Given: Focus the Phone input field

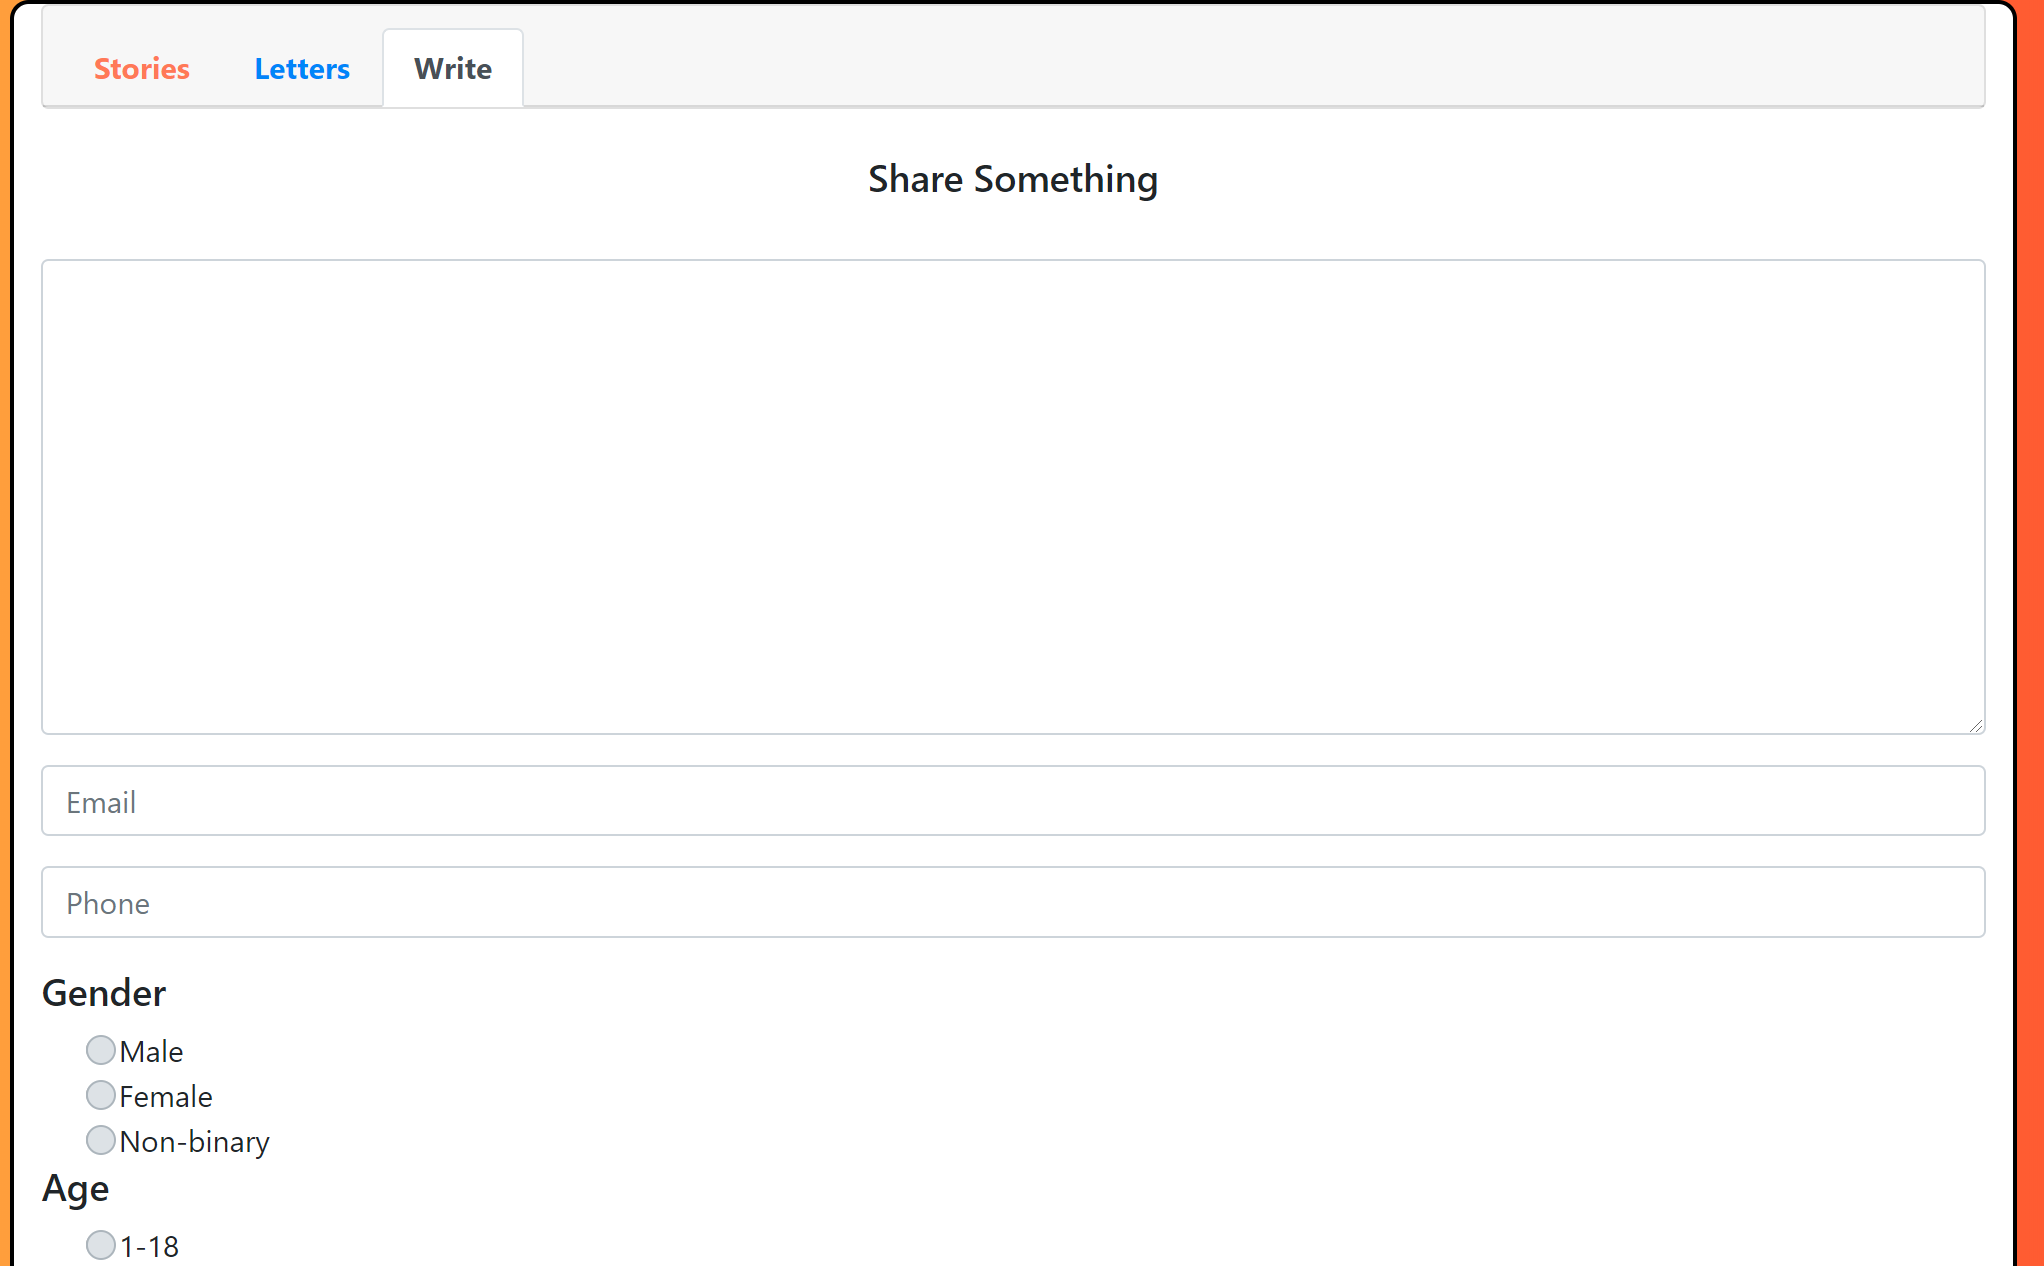Looking at the screenshot, I should point(1012,902).
